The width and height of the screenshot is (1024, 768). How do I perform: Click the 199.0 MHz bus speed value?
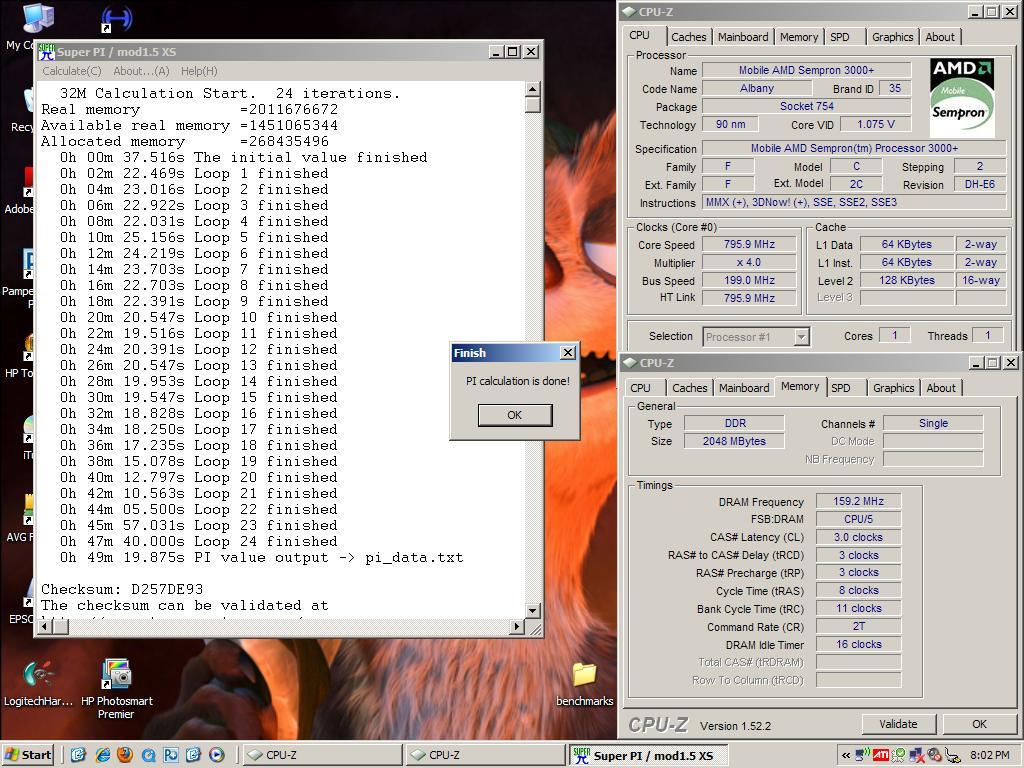coord(749,280)
